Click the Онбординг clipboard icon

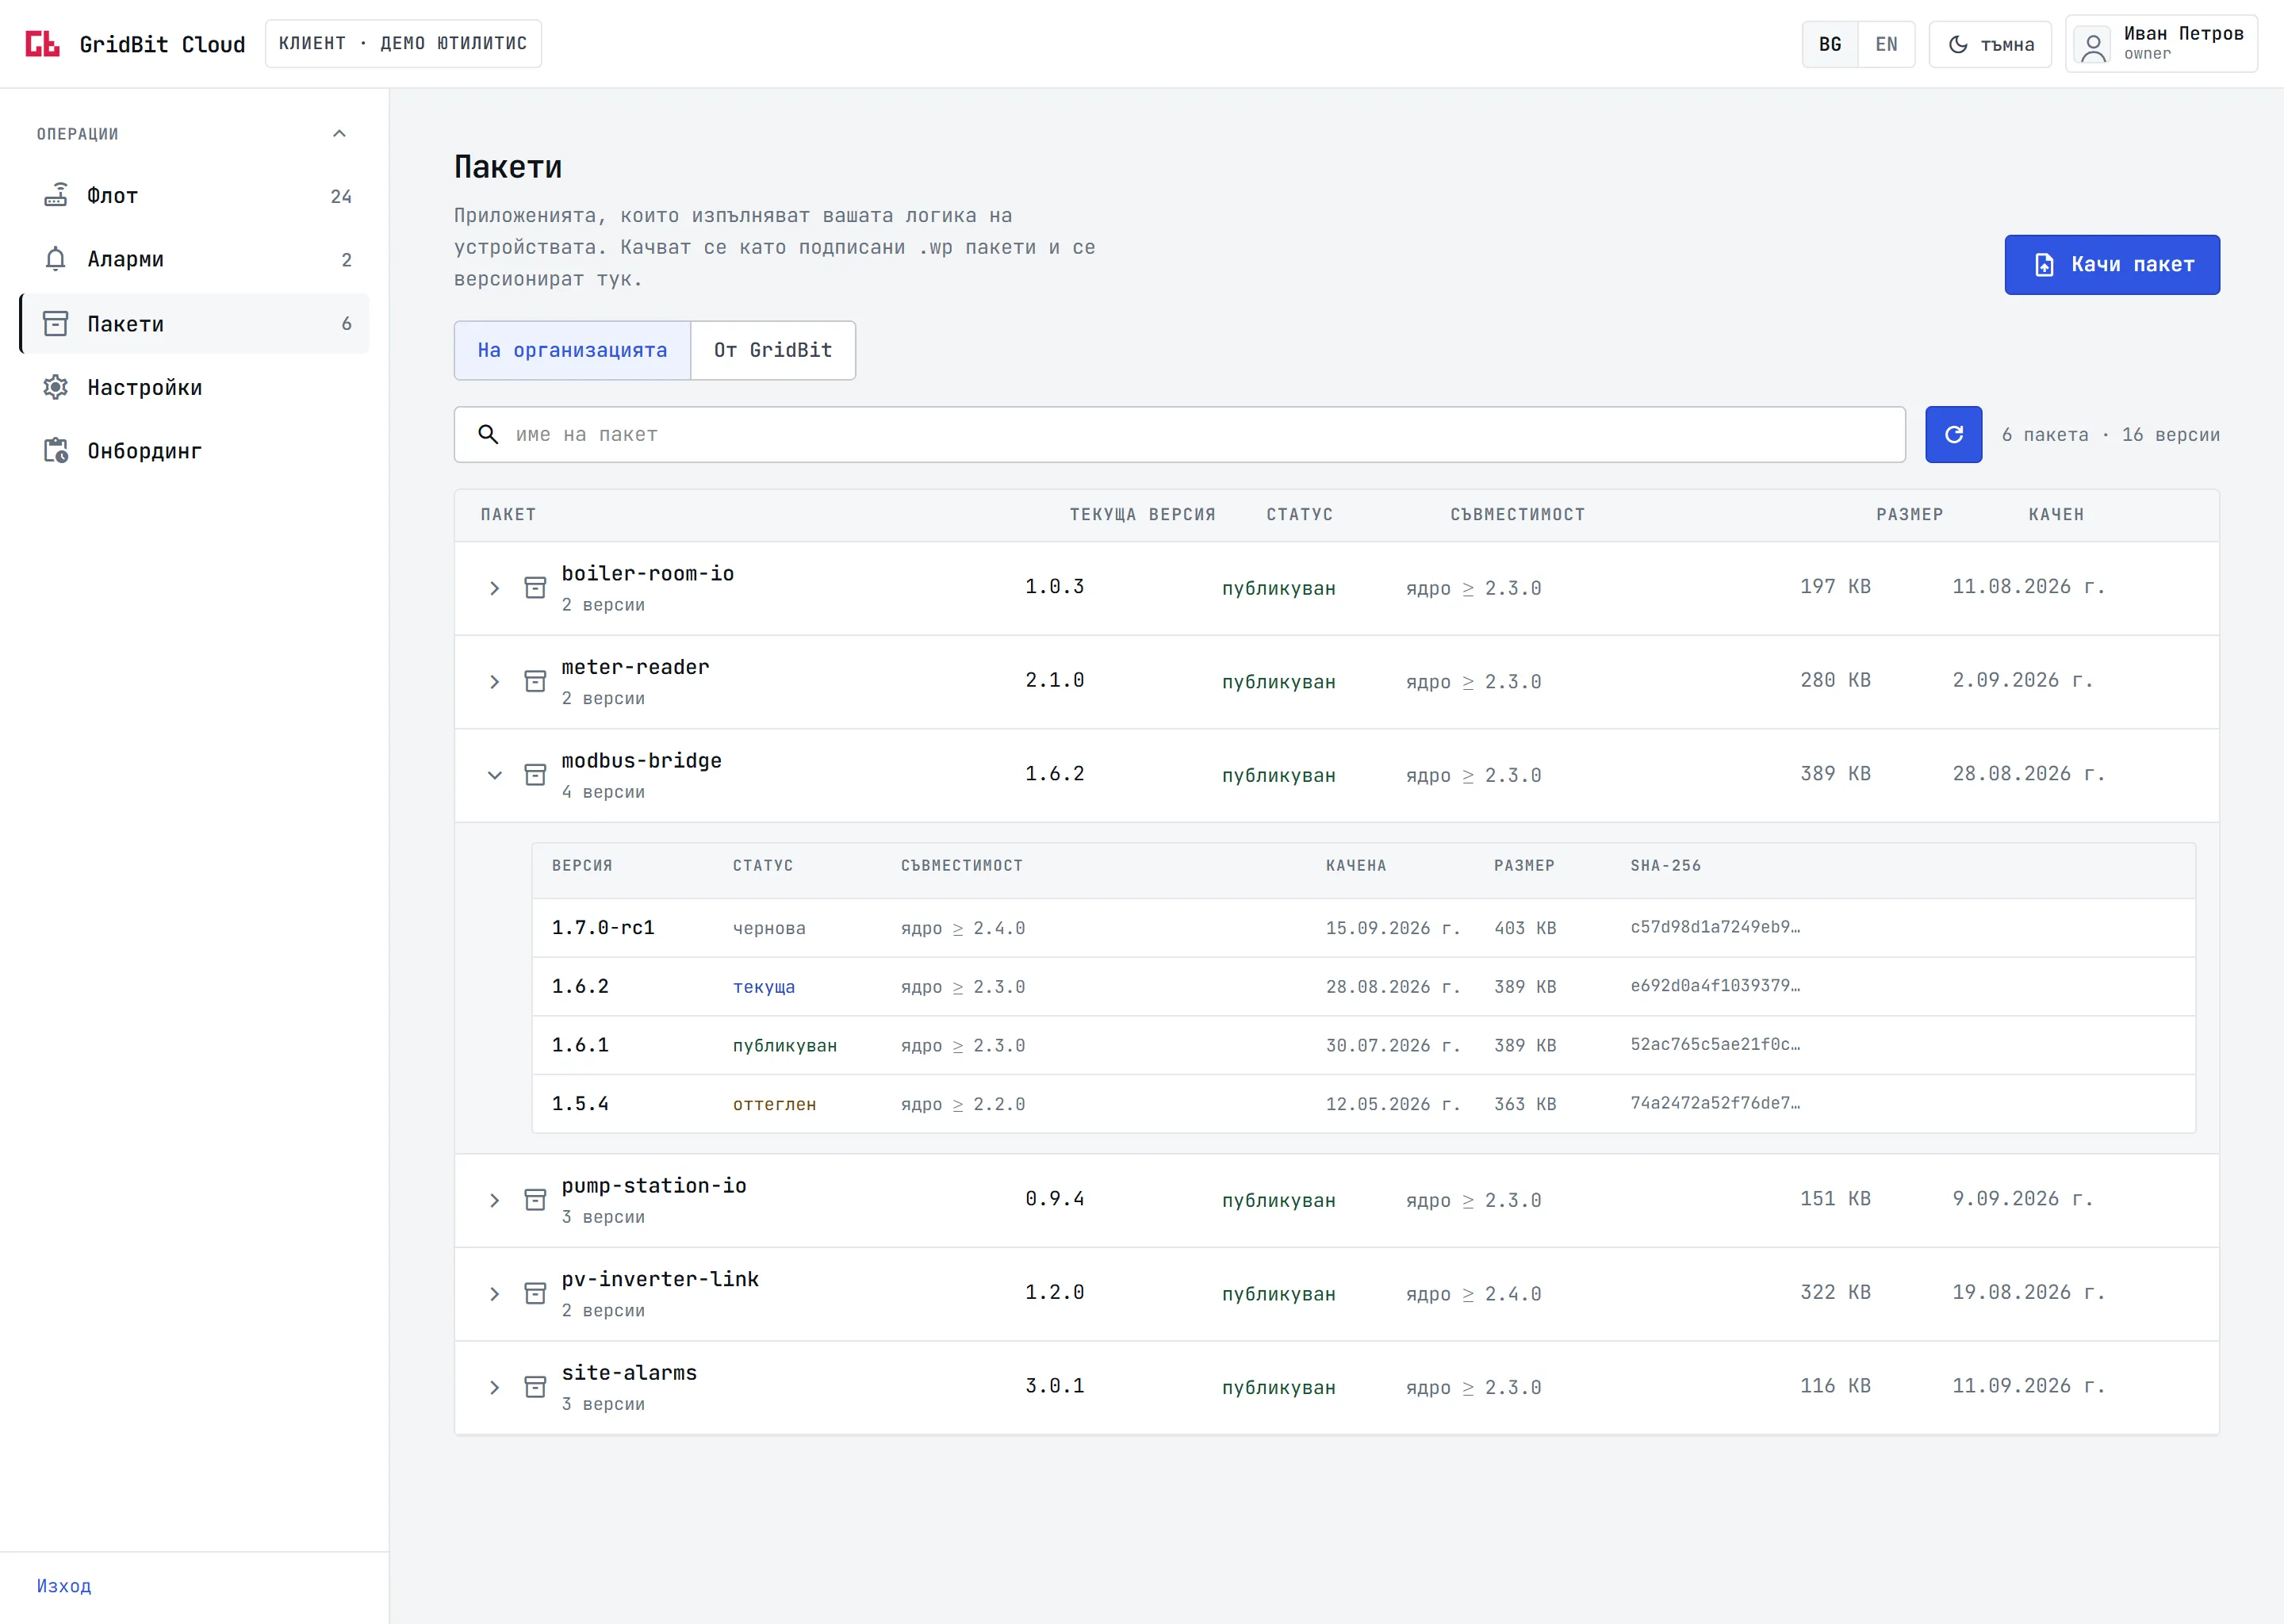(56, 451)
